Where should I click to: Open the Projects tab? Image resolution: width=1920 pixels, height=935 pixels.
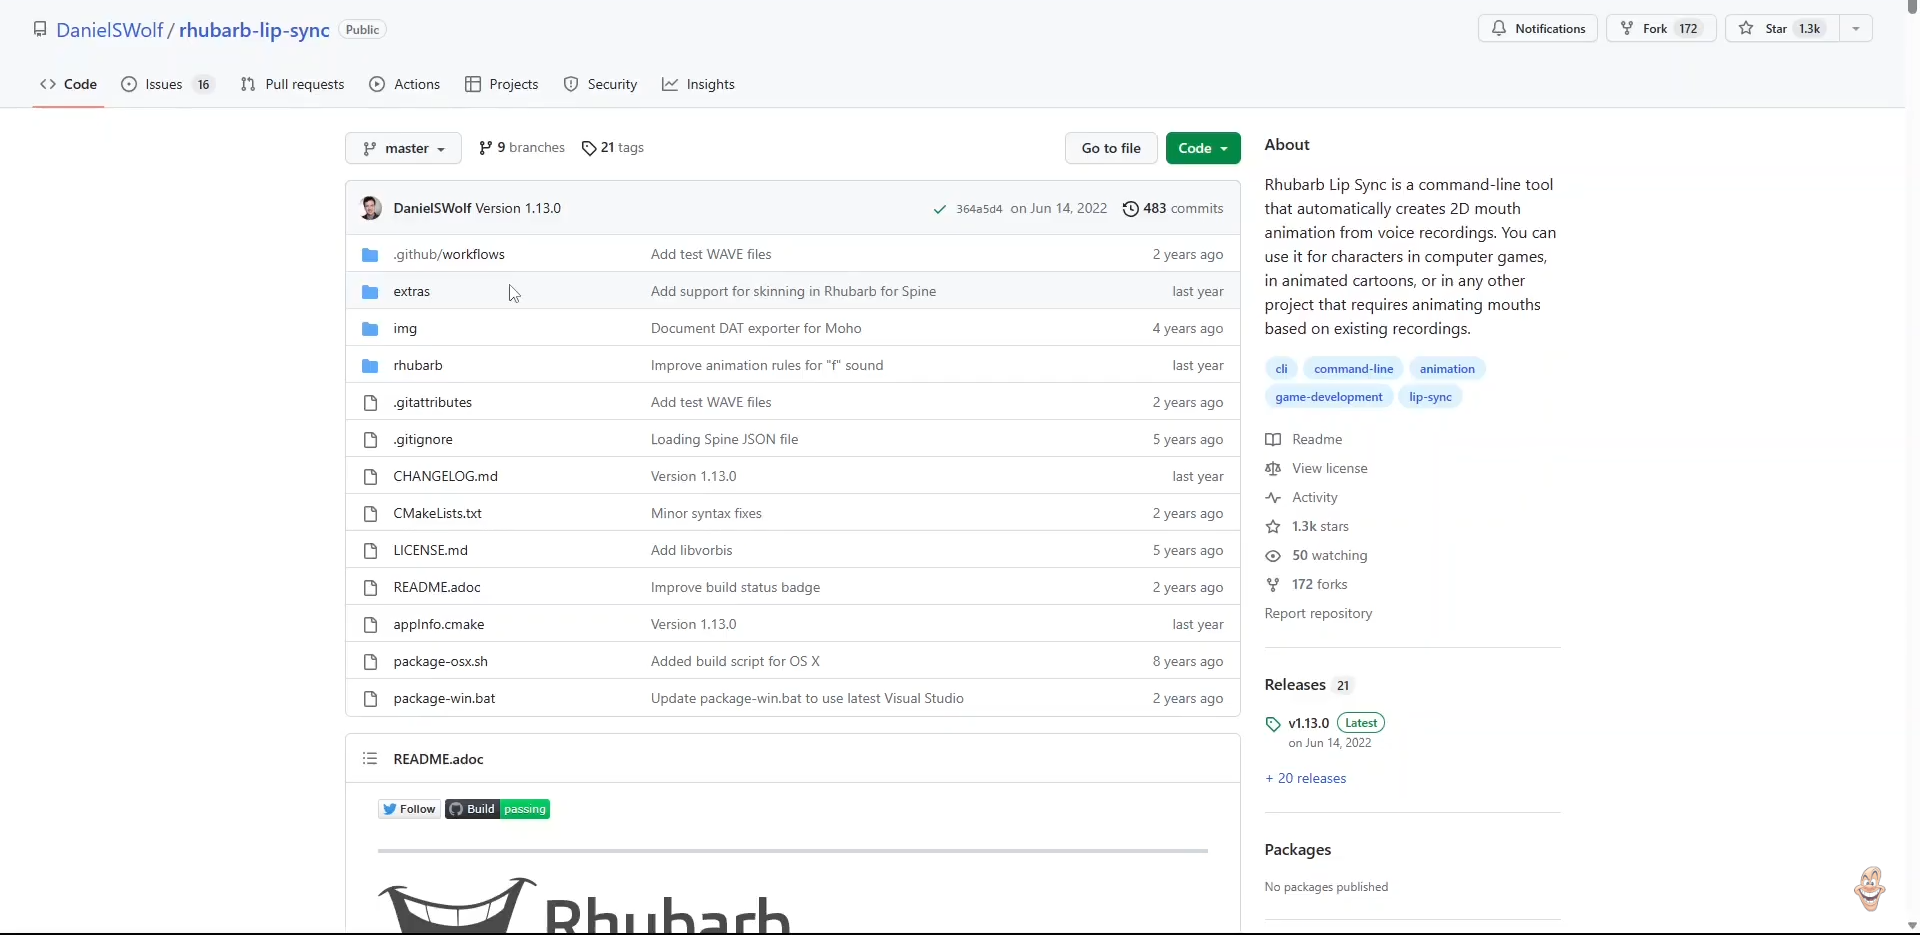[x=502, y=84]
